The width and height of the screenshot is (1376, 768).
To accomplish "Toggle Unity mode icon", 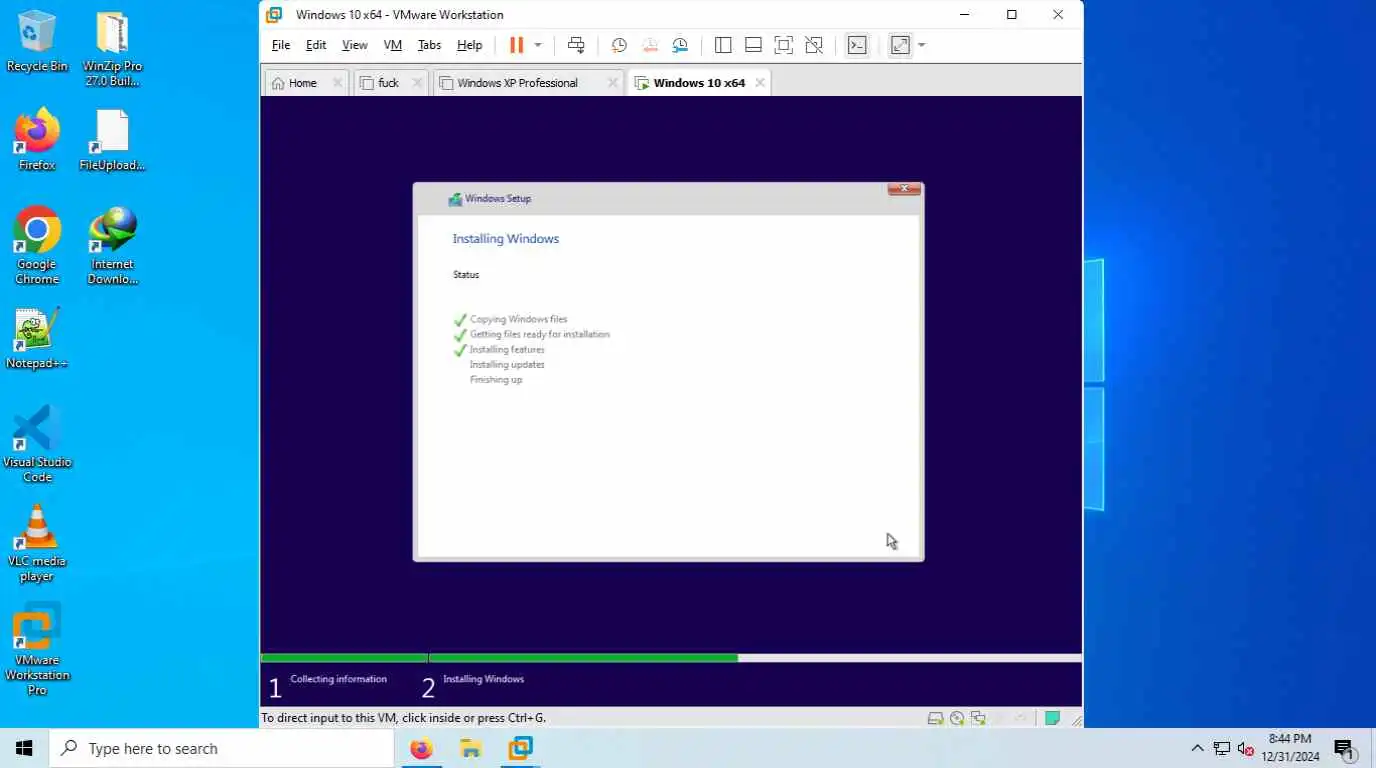I will (814, 45).
